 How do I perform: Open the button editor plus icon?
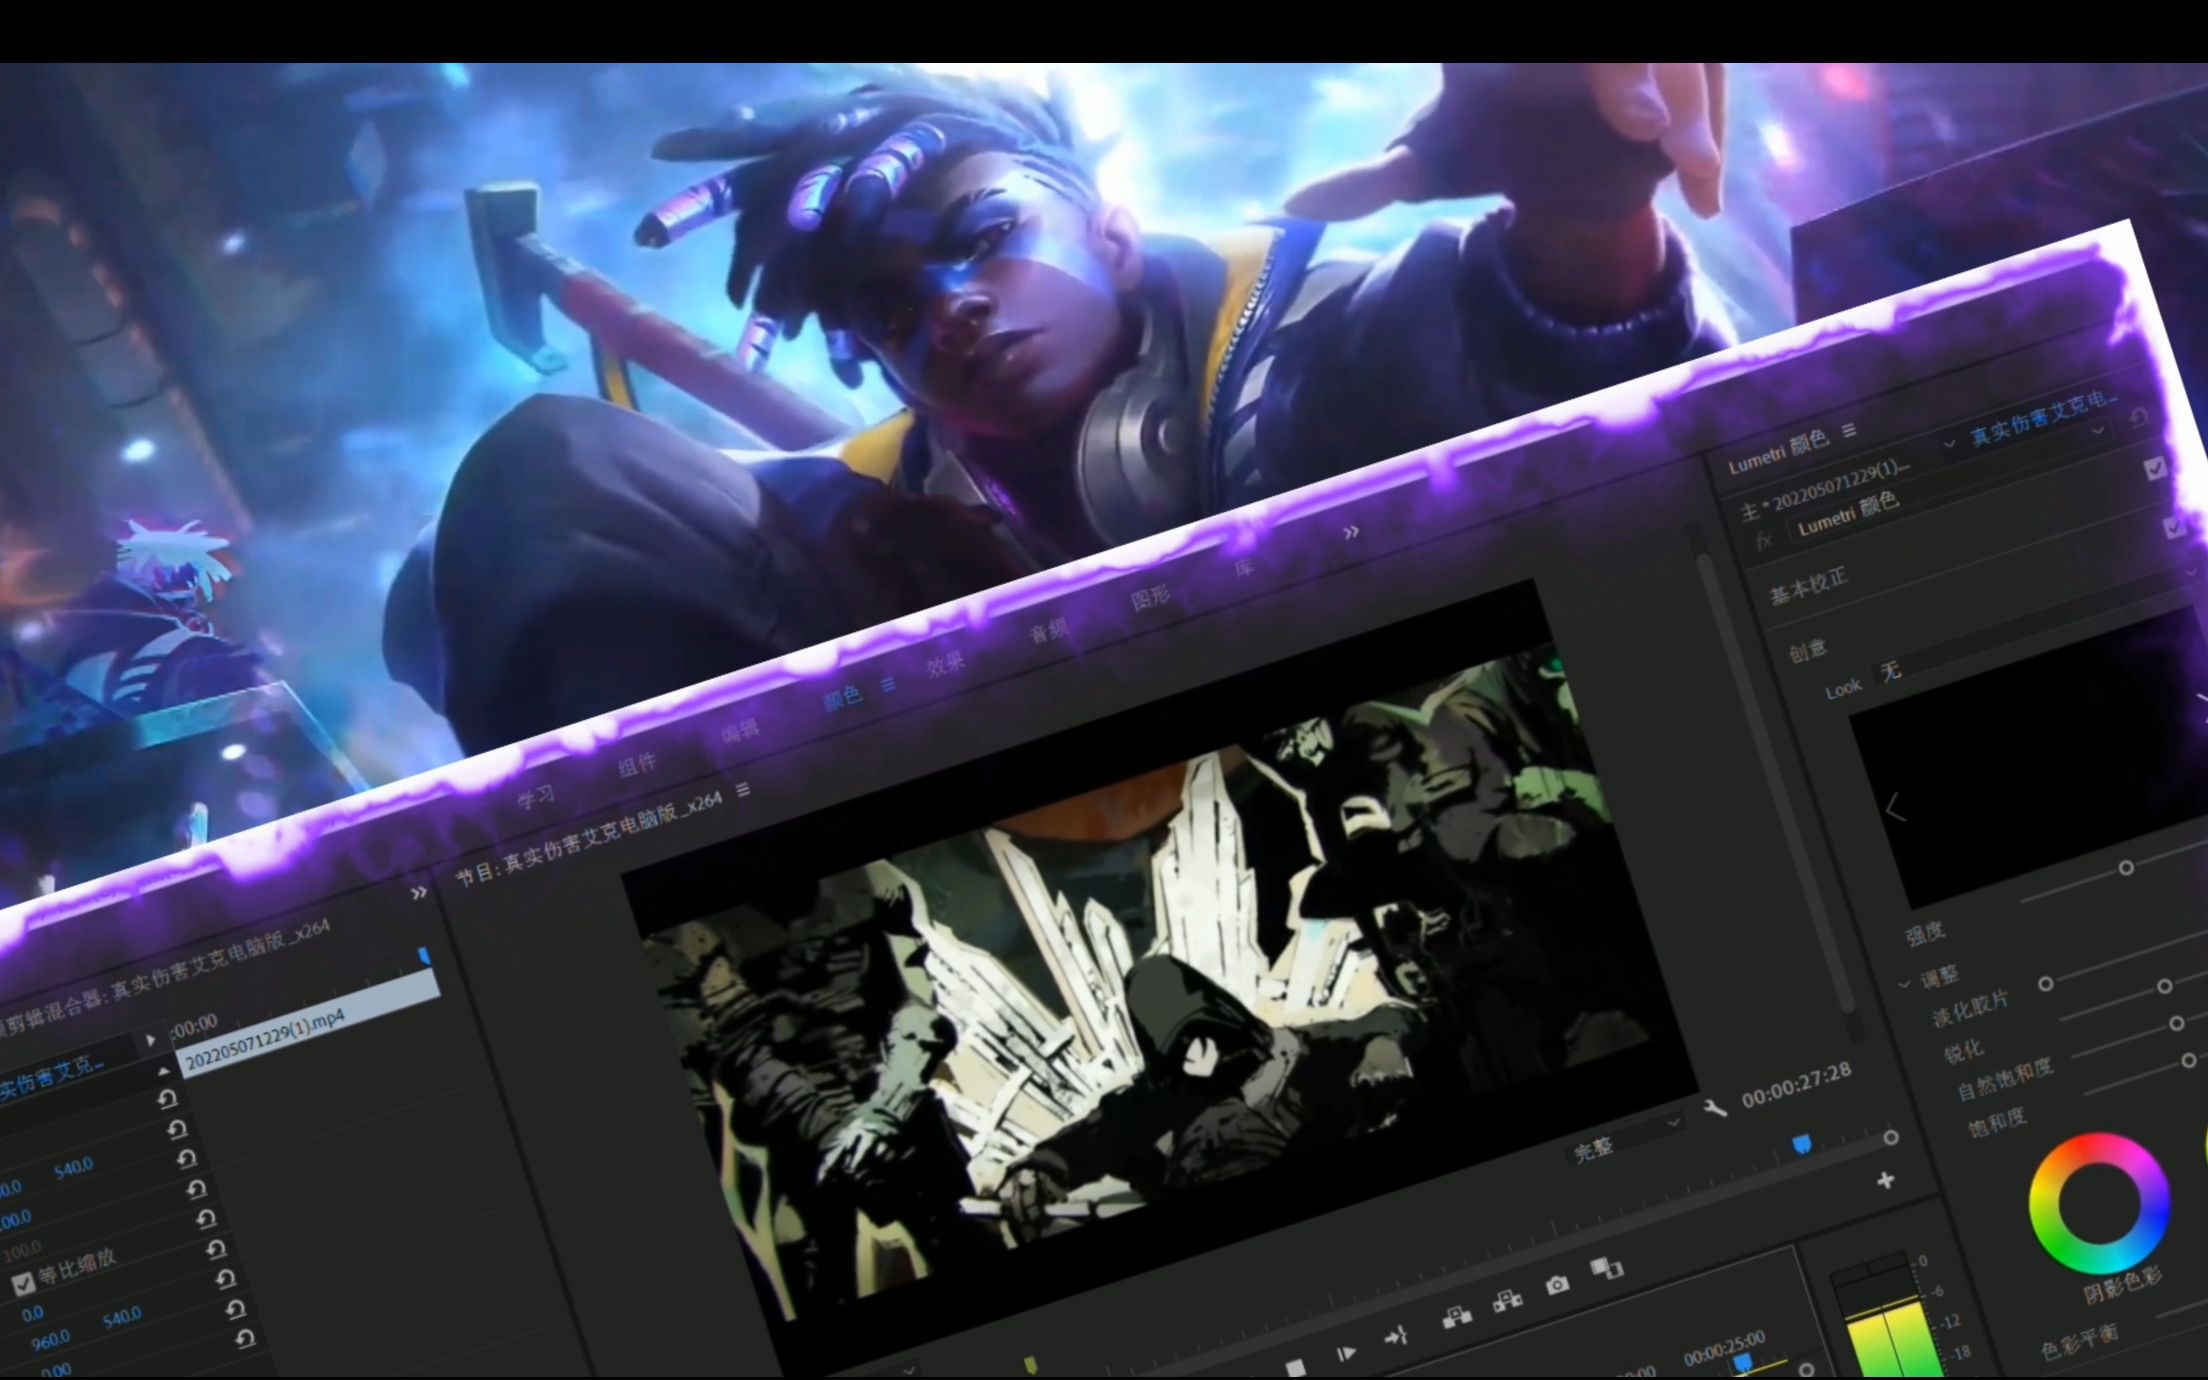tap(1885, 1181)
